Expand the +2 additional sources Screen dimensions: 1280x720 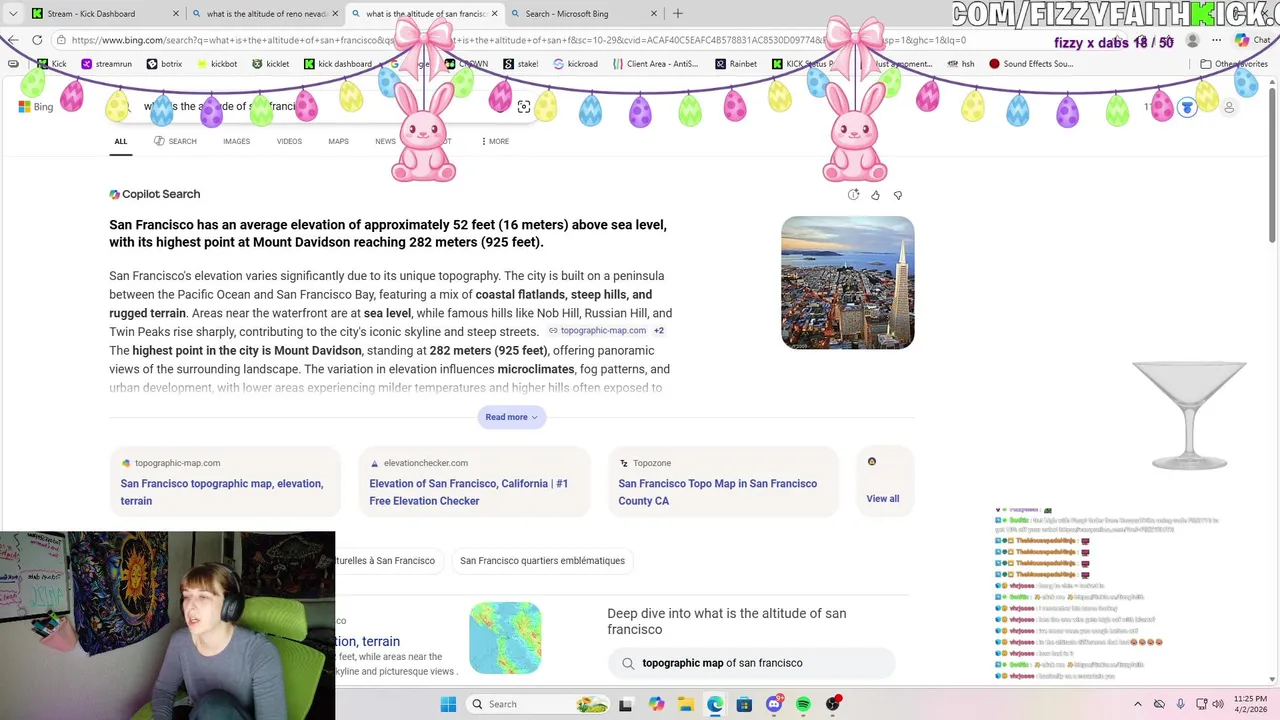click(659, 331)
